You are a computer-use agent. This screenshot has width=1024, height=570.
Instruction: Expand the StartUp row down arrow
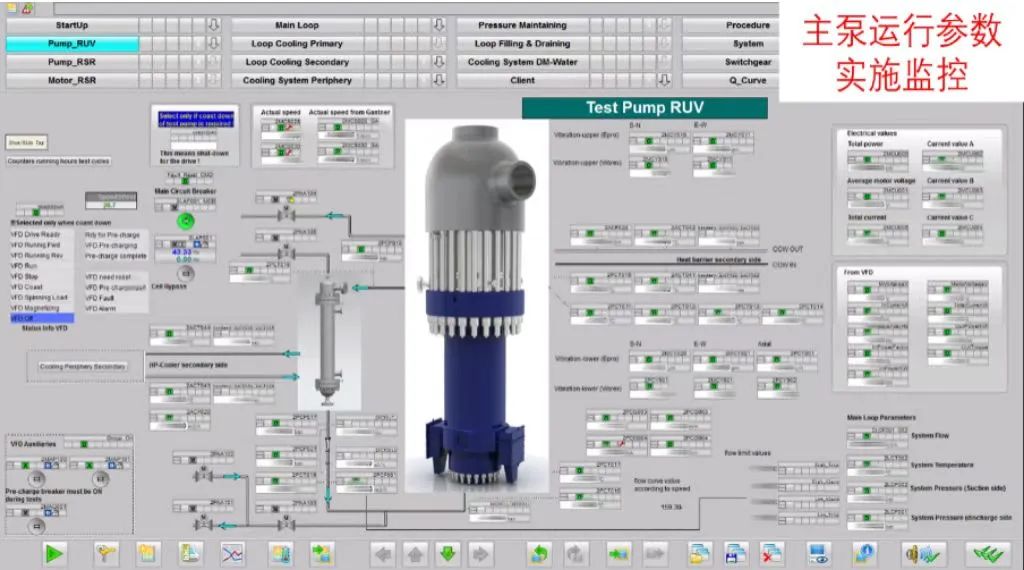pyautogui.click(x=213, y=25)
